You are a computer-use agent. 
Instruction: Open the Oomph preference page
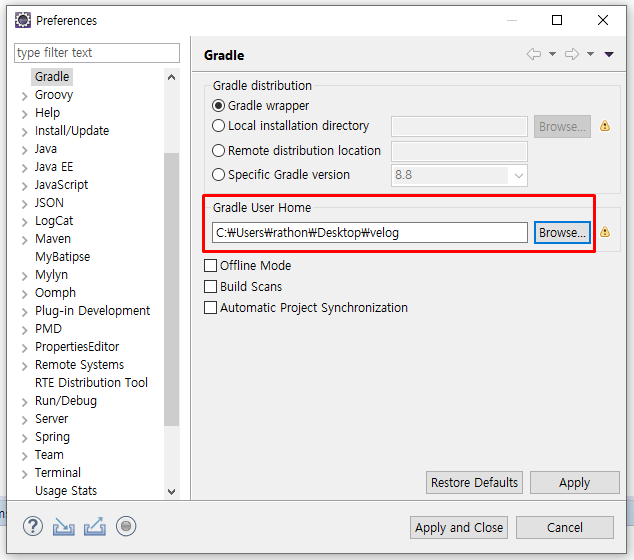coord(55,293)
